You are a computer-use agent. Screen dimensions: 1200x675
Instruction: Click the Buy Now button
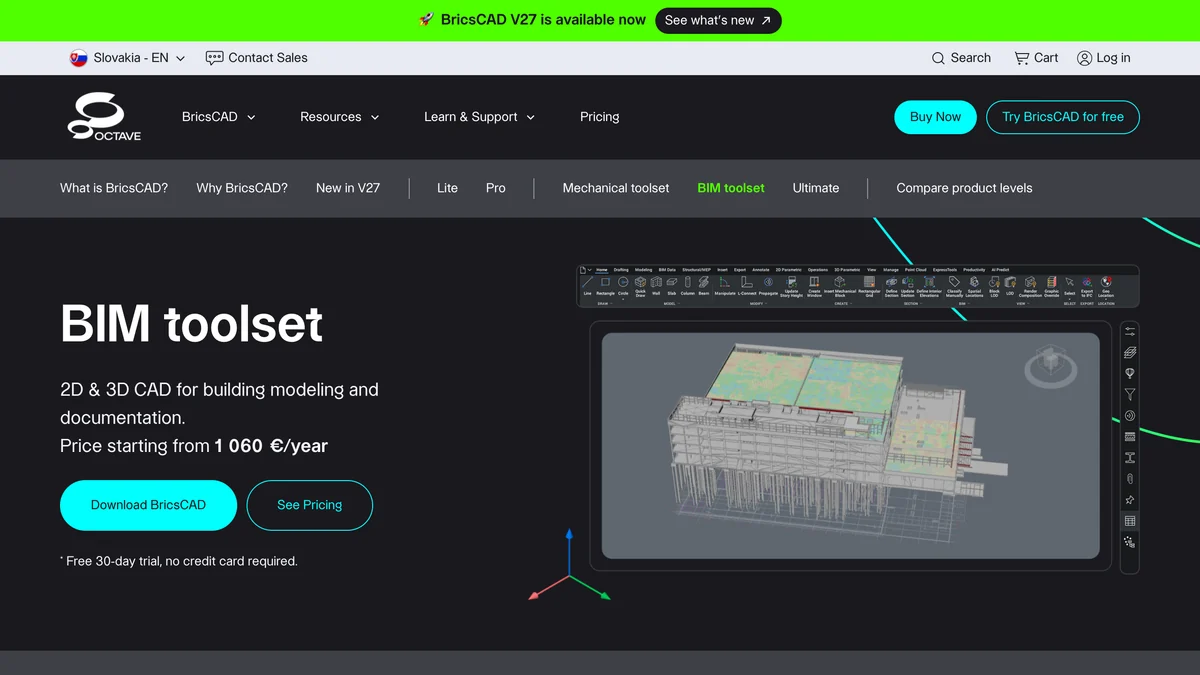[x=935, y=117]
